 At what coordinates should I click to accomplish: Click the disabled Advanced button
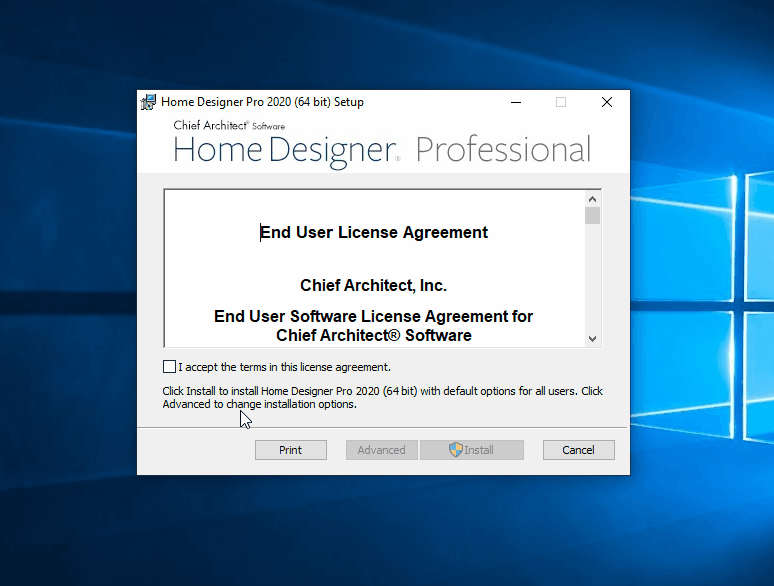coord(382,450)
